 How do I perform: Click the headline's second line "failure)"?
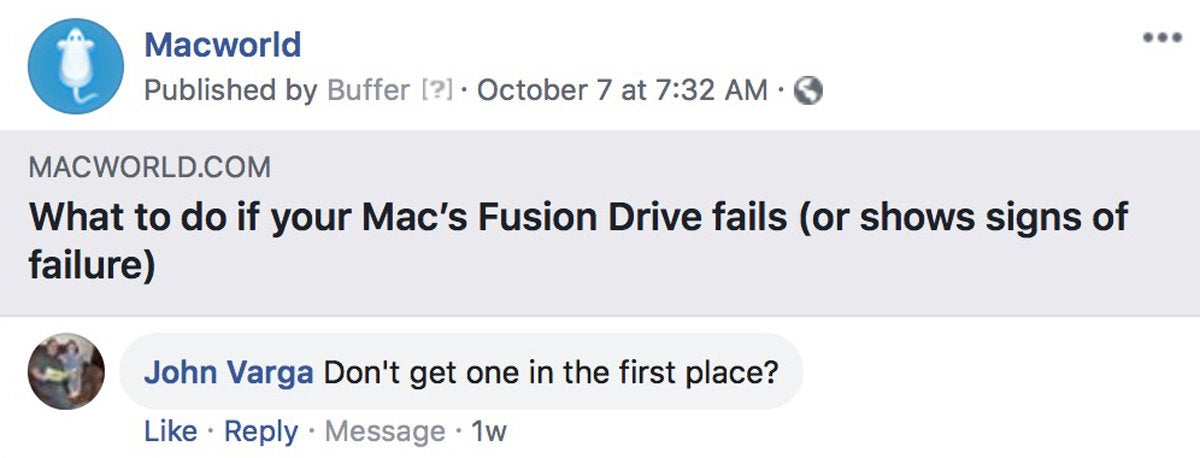coord(91,267)
